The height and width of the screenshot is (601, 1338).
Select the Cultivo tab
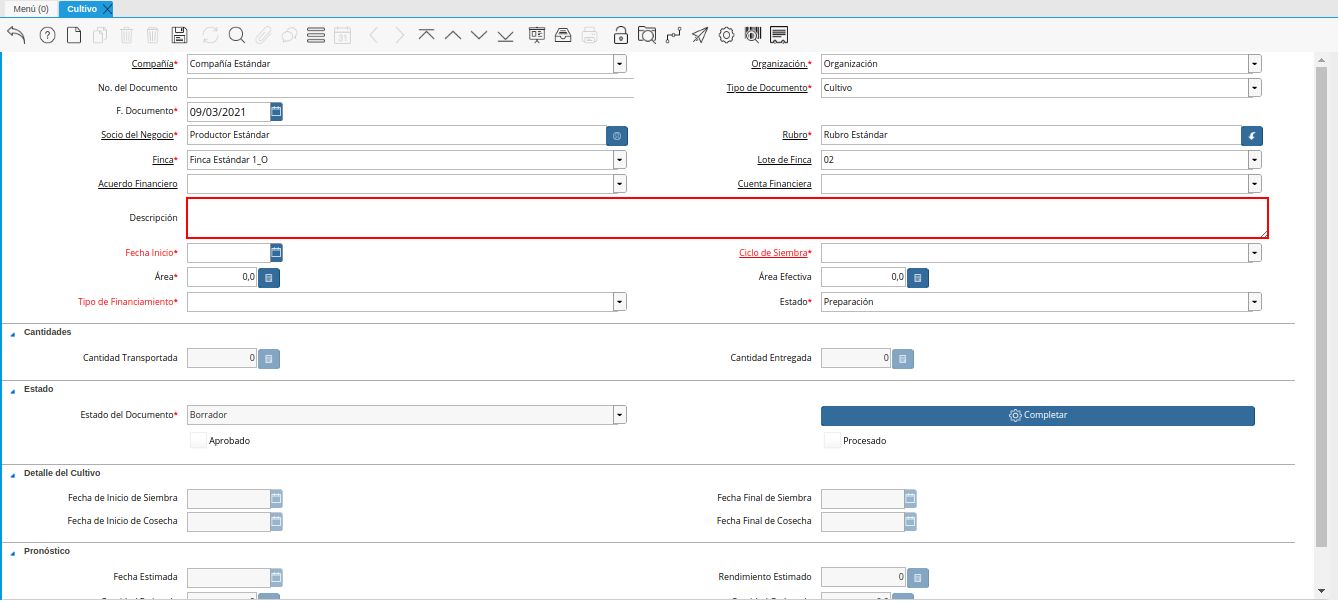[82, 9]
